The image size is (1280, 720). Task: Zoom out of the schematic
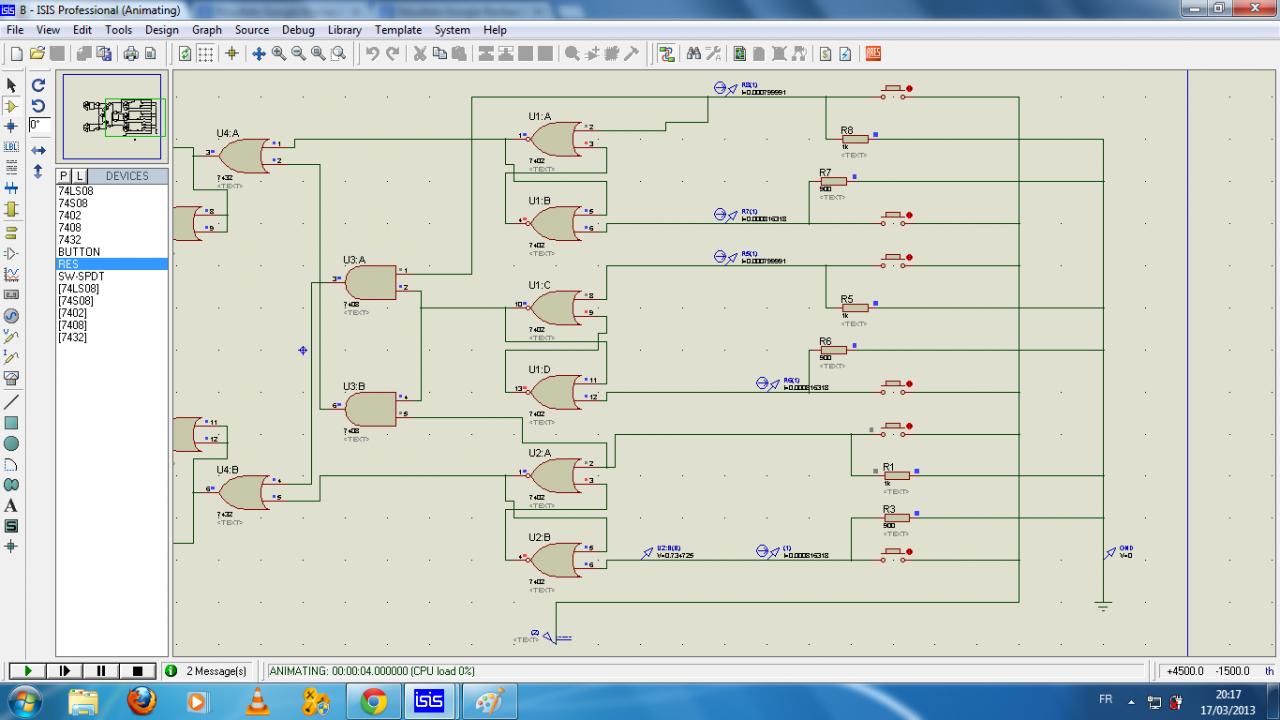[299, 54]
